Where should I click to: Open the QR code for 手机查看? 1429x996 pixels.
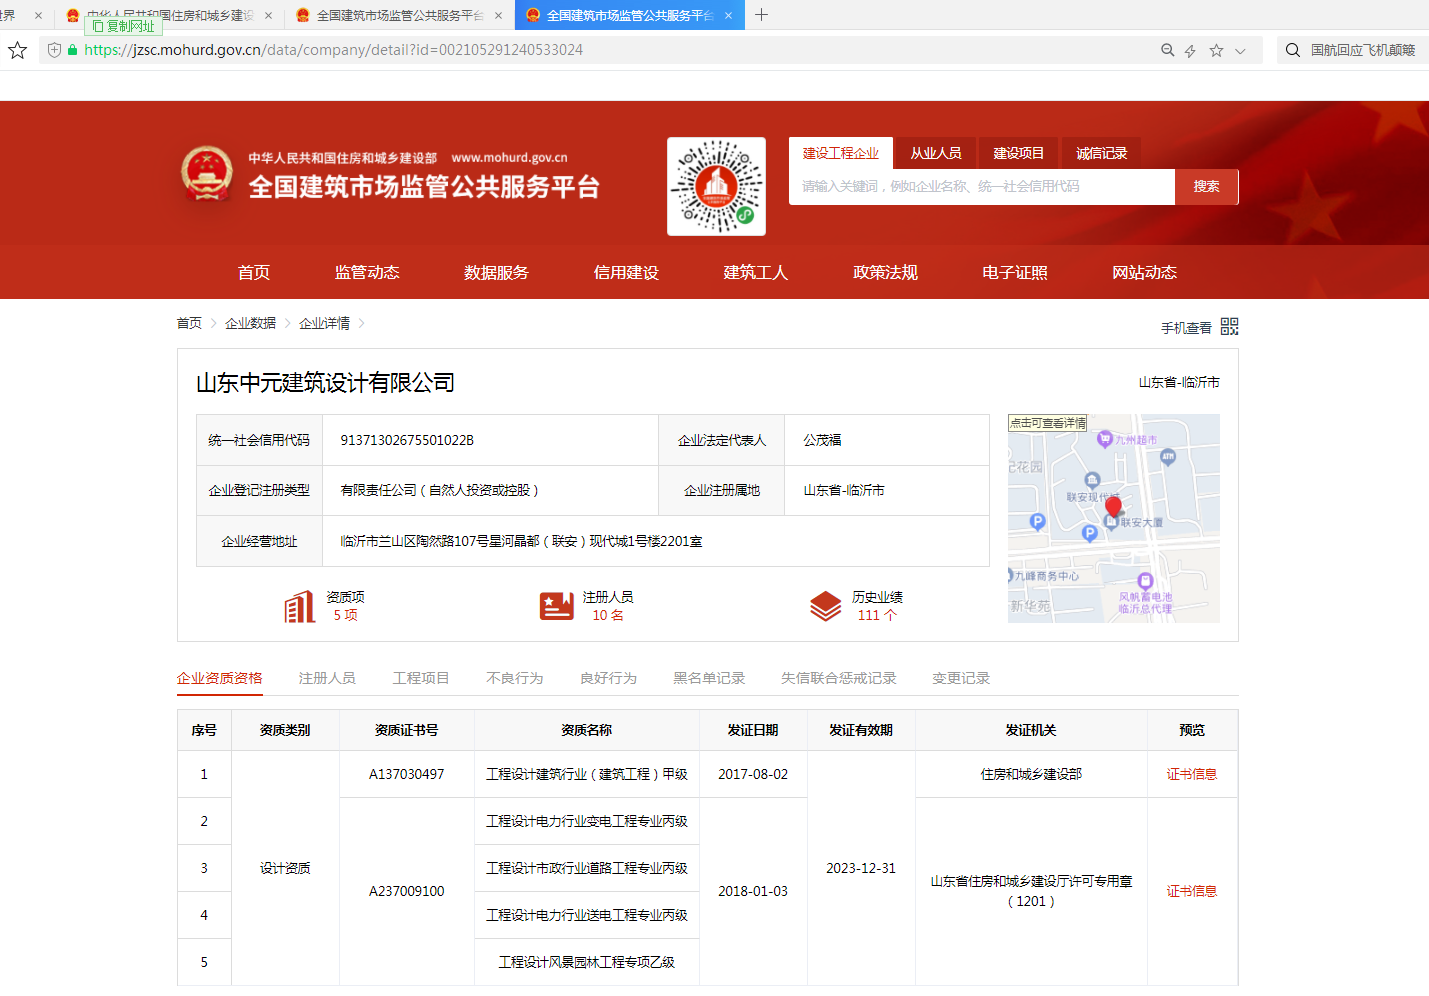[1229, 326]
